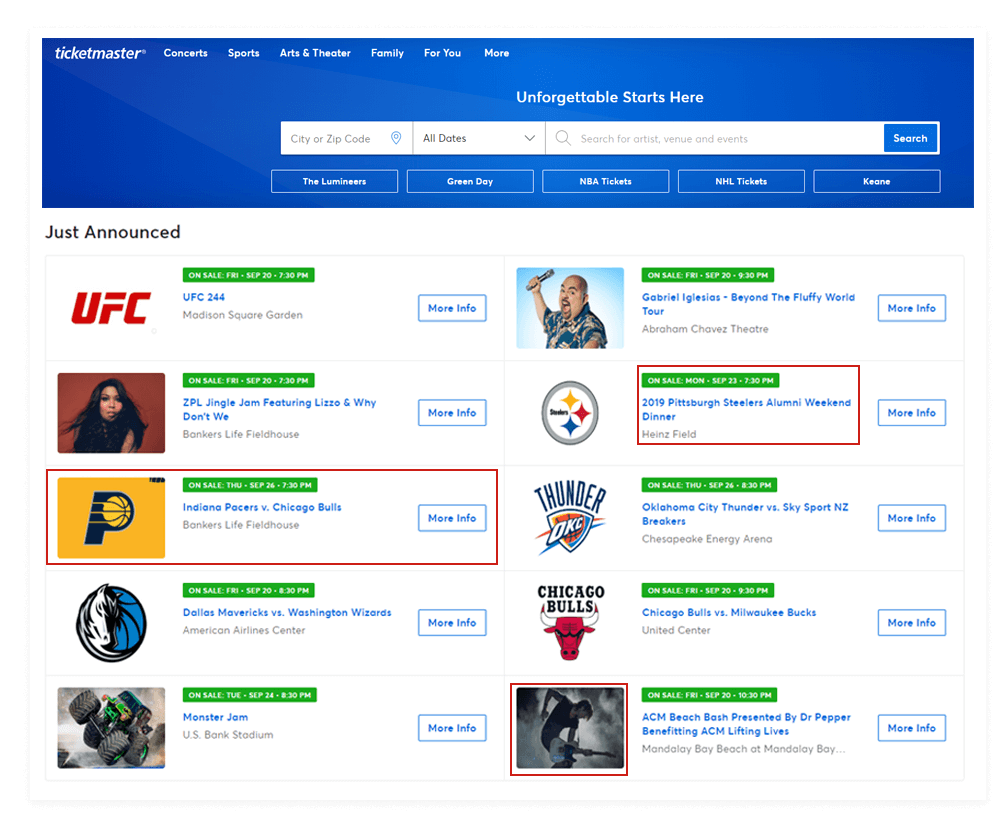Open ACM Beach Bash Presented By Dr Pepper link
The image size is (1007, 831).
pyautogui.click(x=746, y=724)
